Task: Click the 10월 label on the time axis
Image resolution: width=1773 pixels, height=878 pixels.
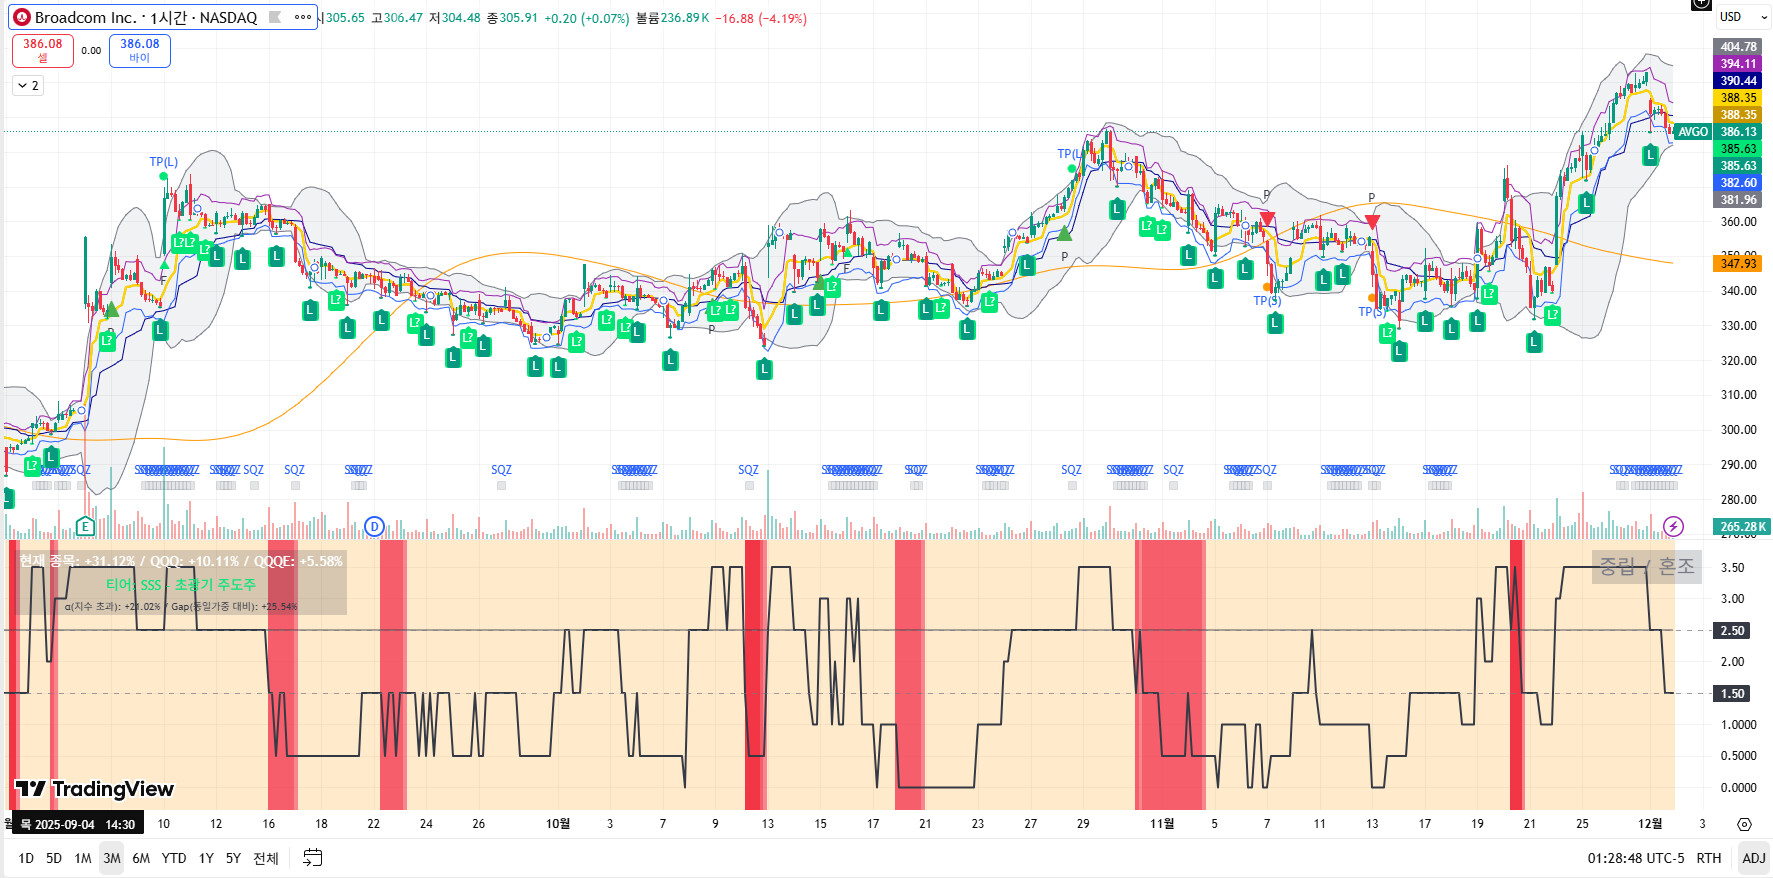Action: point(558,824)
